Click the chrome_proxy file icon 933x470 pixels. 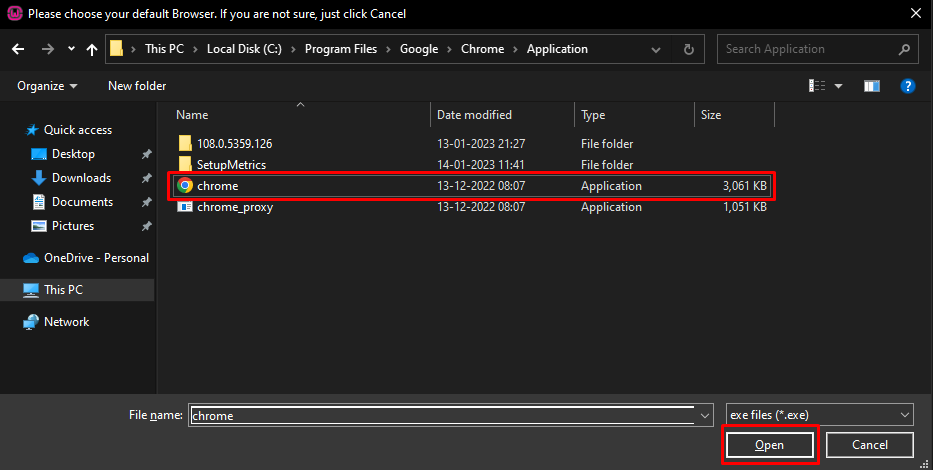pos(185,207)
